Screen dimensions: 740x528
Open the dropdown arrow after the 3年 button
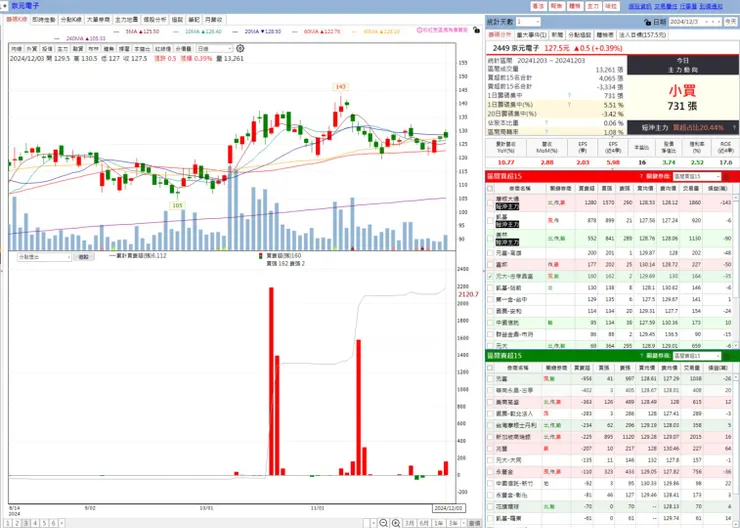463,523
